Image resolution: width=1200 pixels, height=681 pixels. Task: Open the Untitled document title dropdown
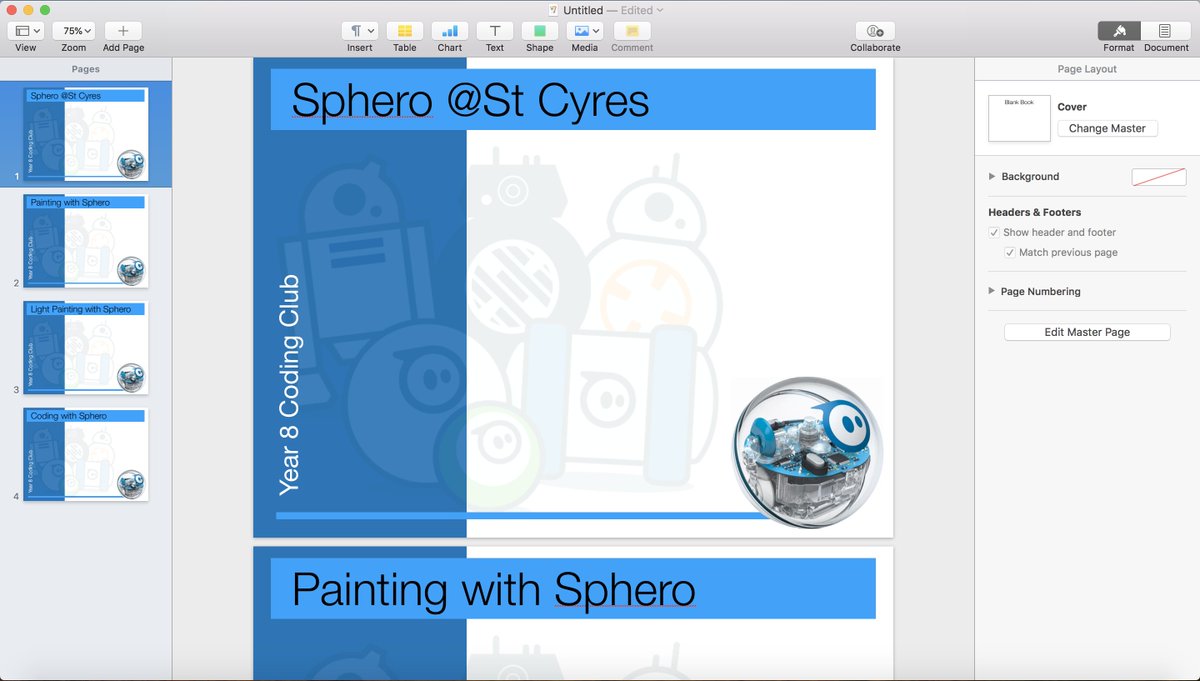tap(659, 10)
